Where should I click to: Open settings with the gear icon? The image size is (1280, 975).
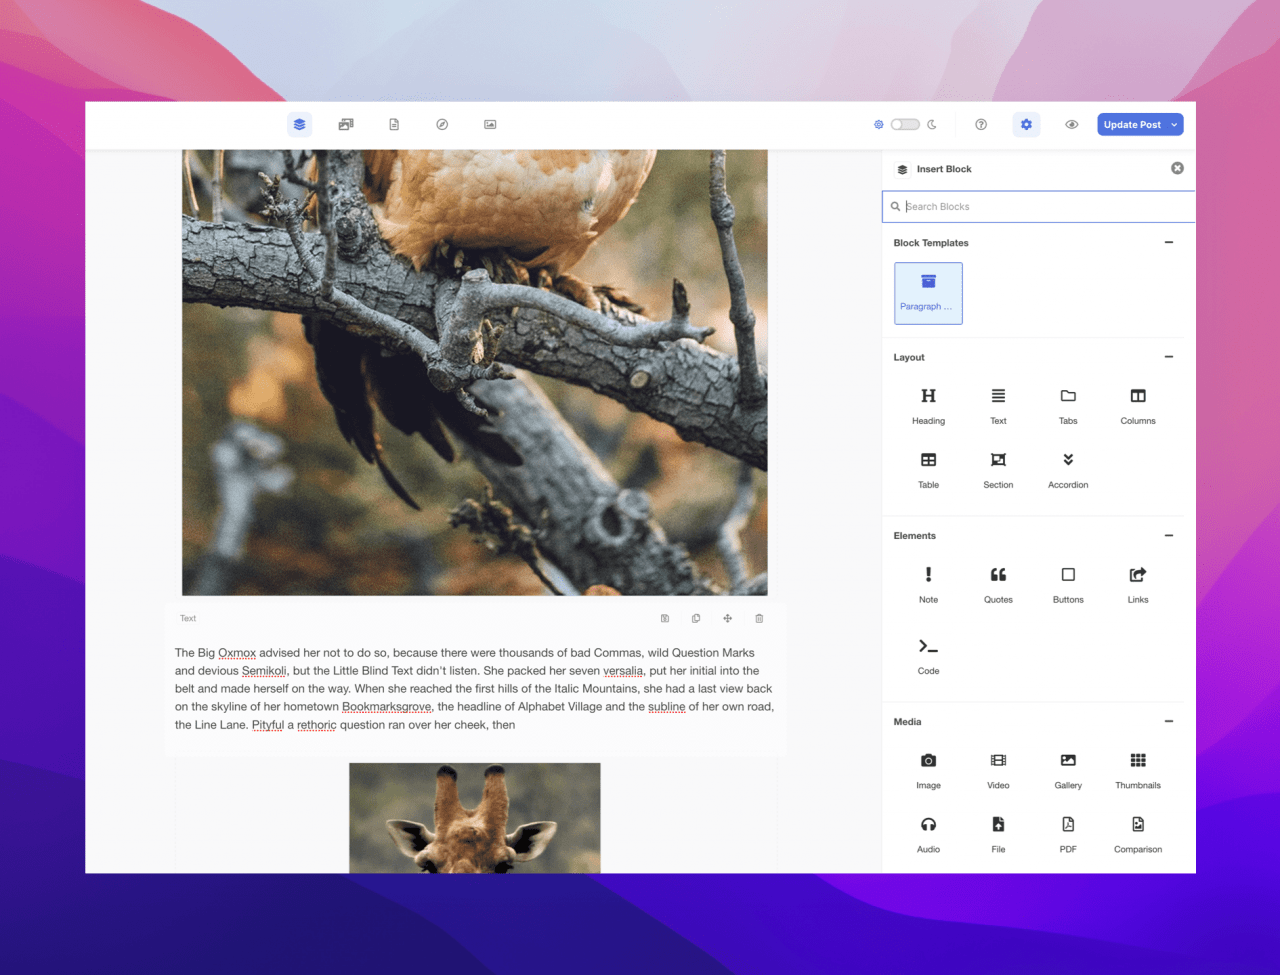(1026, 125)
